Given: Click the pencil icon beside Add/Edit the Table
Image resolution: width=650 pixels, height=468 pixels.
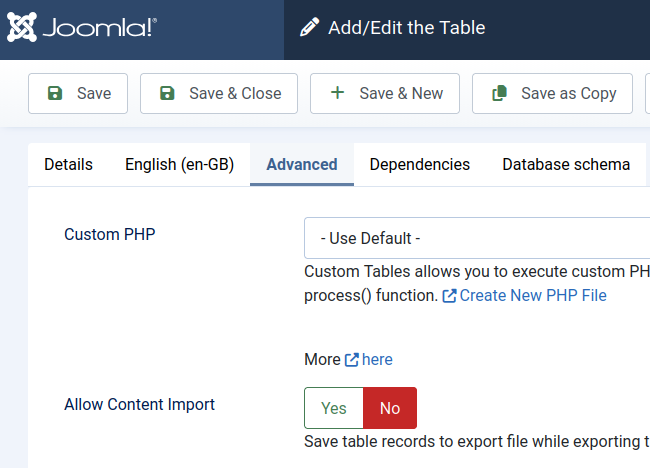Looking at the screenshot, I should point(310,28).
